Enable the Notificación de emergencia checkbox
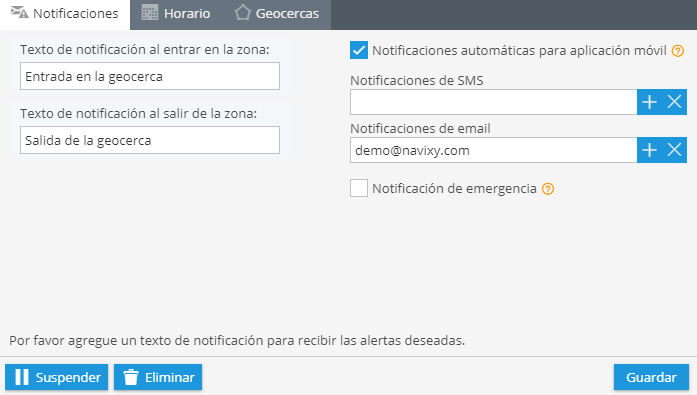This screenshot has width=697, height=395. tap(359, 188)
